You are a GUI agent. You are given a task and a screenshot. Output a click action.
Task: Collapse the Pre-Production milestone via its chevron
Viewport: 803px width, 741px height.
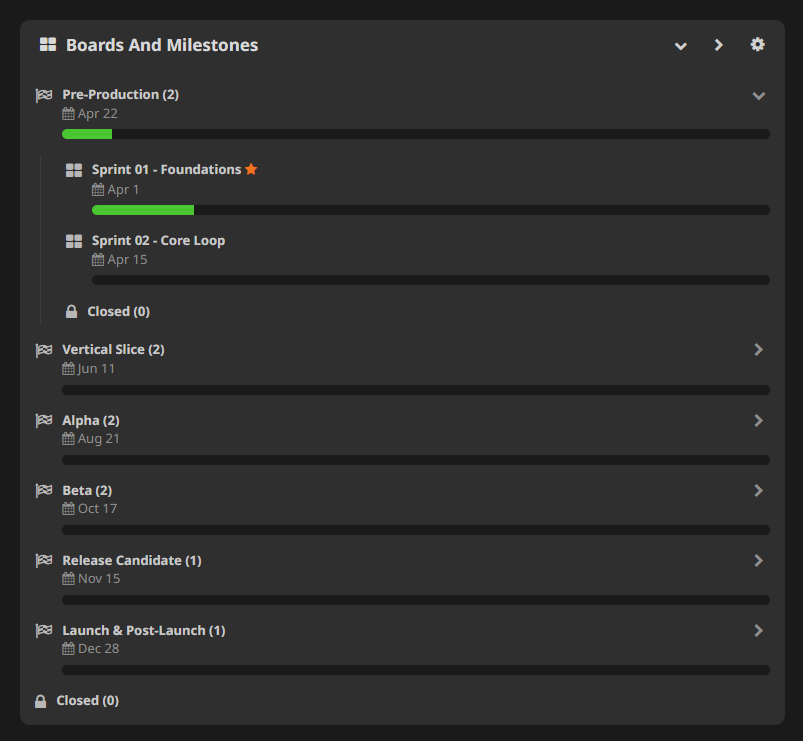(758, 95)
